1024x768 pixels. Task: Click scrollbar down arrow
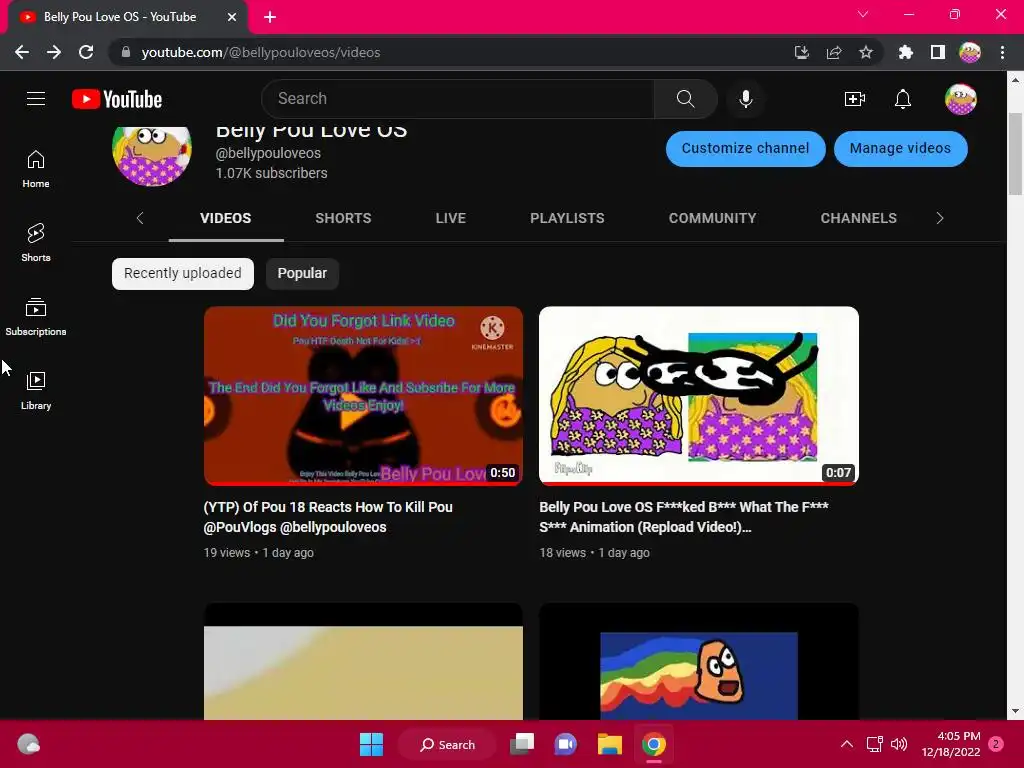[x=1014, y=711]
